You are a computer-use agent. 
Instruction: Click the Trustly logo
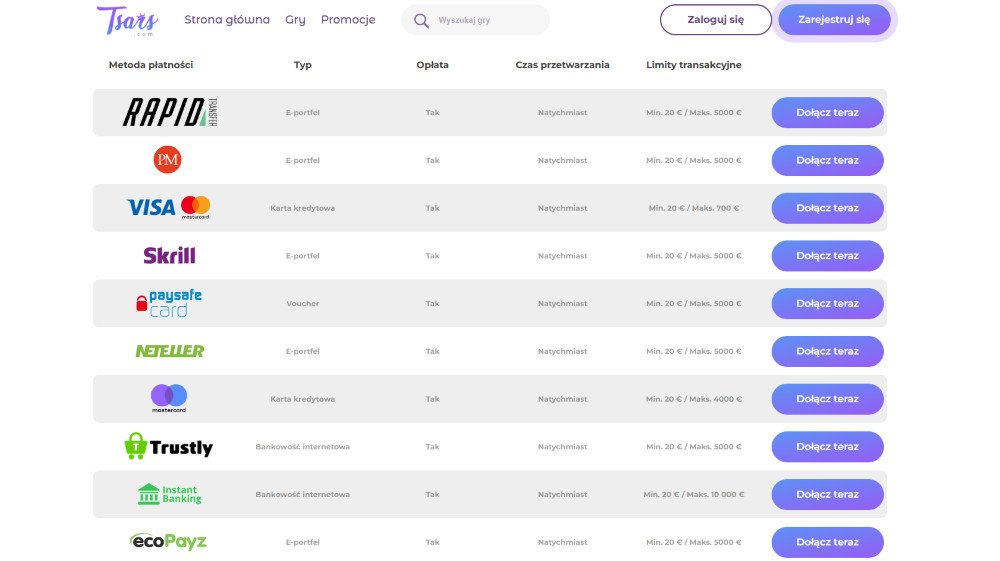pos(168,447)
